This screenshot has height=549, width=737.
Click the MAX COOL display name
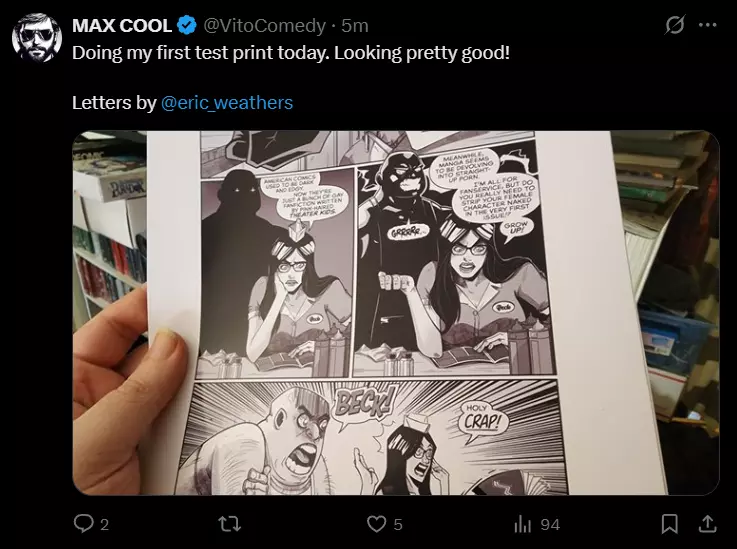(x=122, y=25)
